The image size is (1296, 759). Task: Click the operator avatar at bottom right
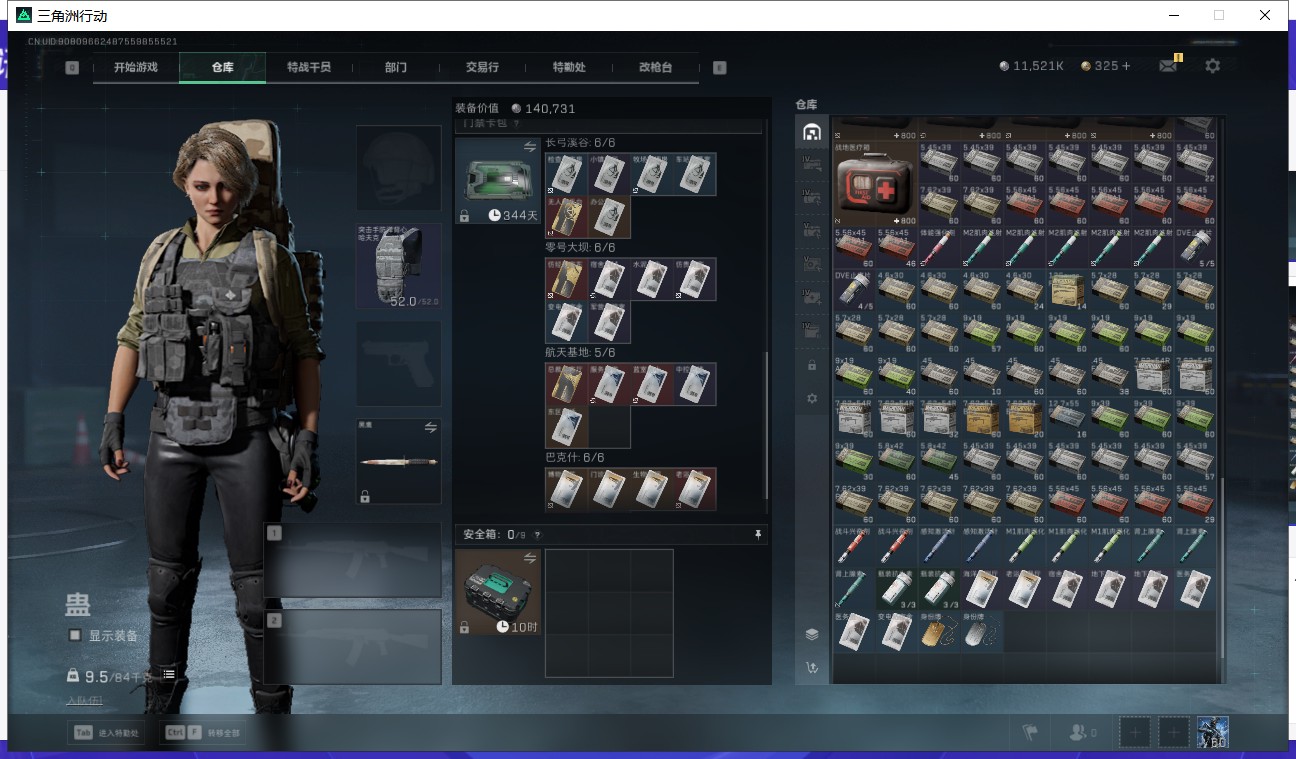1212,732
